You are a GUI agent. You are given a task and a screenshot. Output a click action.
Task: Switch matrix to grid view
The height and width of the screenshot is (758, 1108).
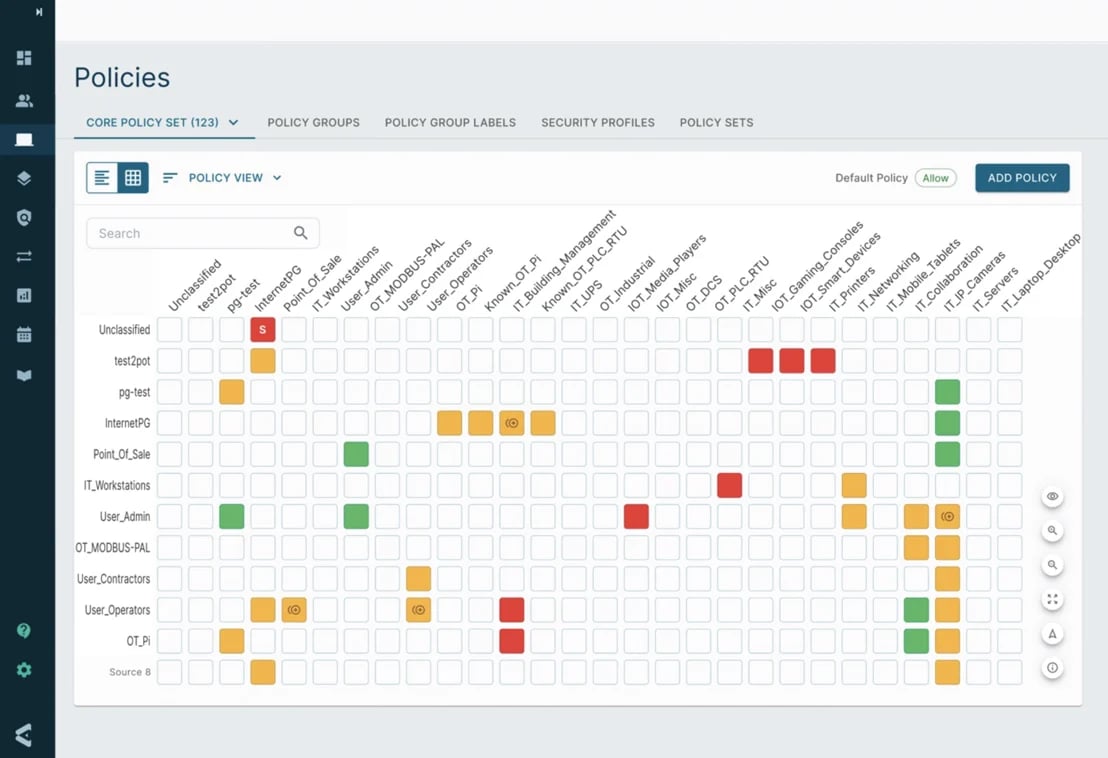tap(131, 177)
